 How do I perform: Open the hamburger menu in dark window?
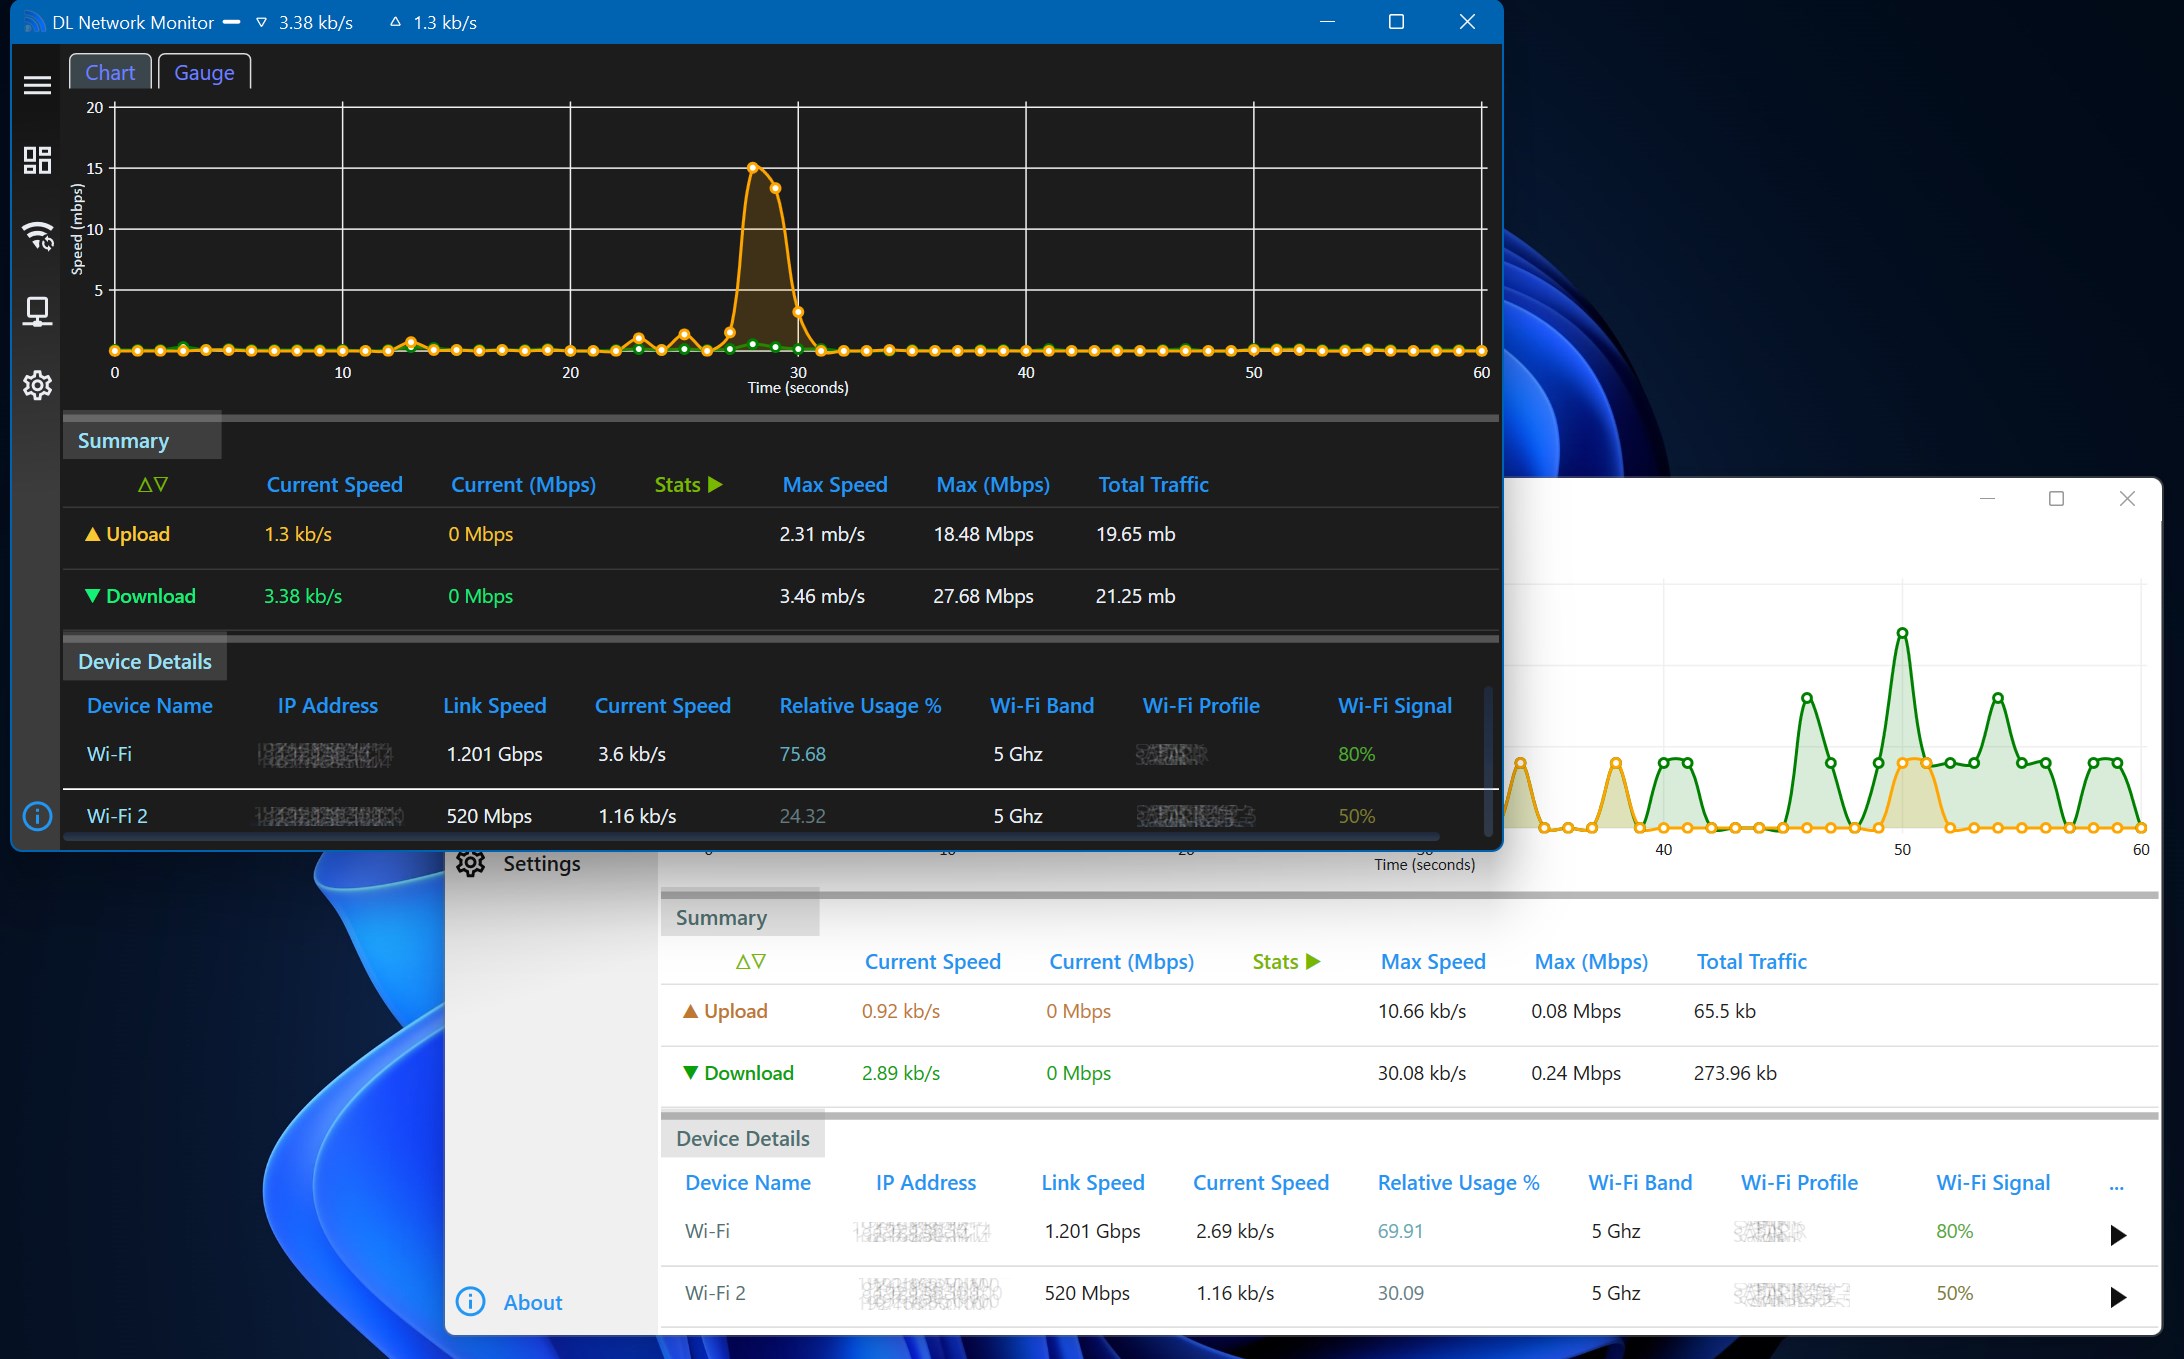point(37,85)
